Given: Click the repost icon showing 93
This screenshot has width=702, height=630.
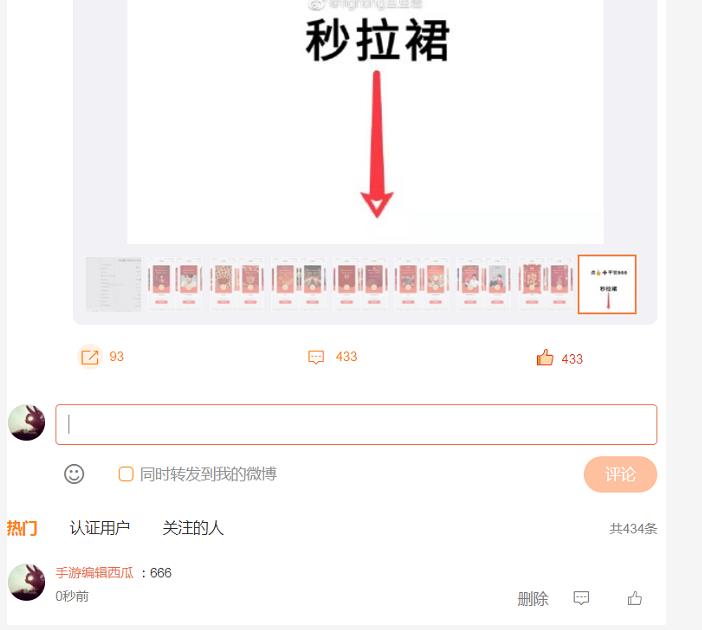Looking at the screenshot, I should [90, 357].
